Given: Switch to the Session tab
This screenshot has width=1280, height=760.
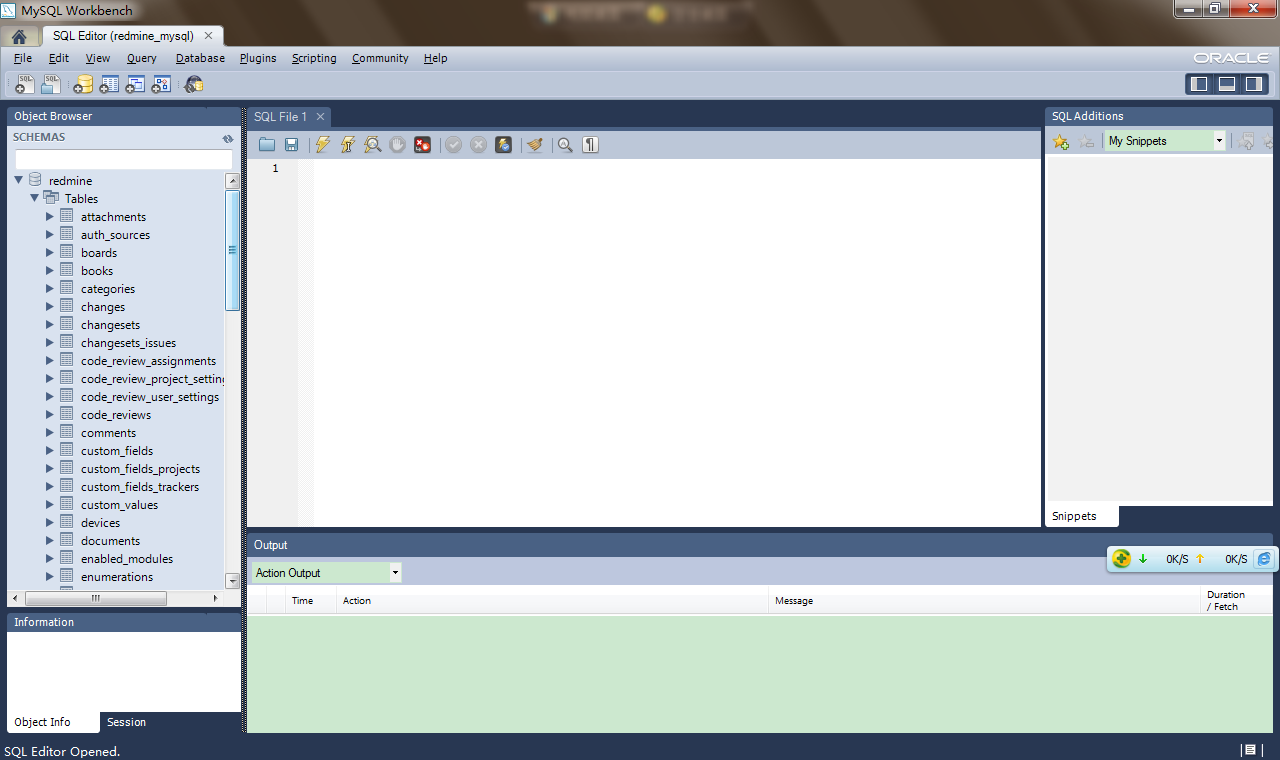Looking at the screenshot, I should pos(127,722).
